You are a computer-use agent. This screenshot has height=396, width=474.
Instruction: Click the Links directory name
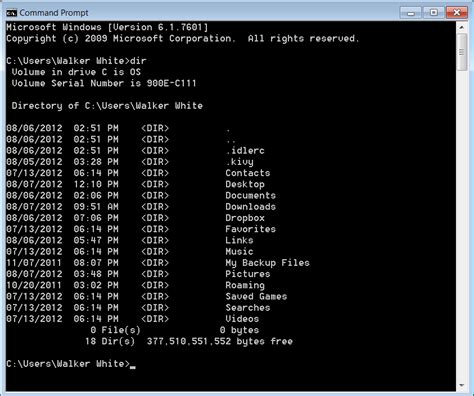[239, 240]
